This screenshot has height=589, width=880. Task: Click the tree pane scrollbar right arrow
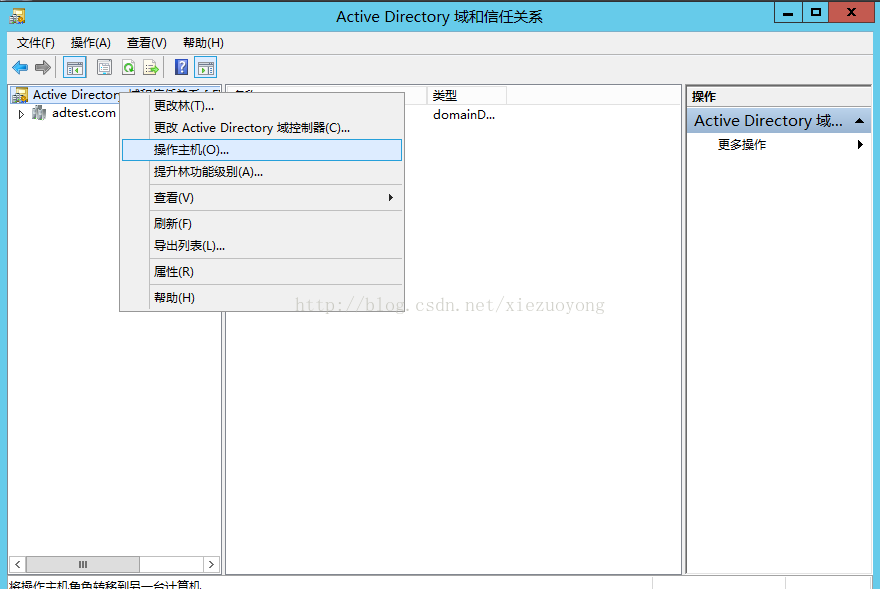tap(211, 564)
